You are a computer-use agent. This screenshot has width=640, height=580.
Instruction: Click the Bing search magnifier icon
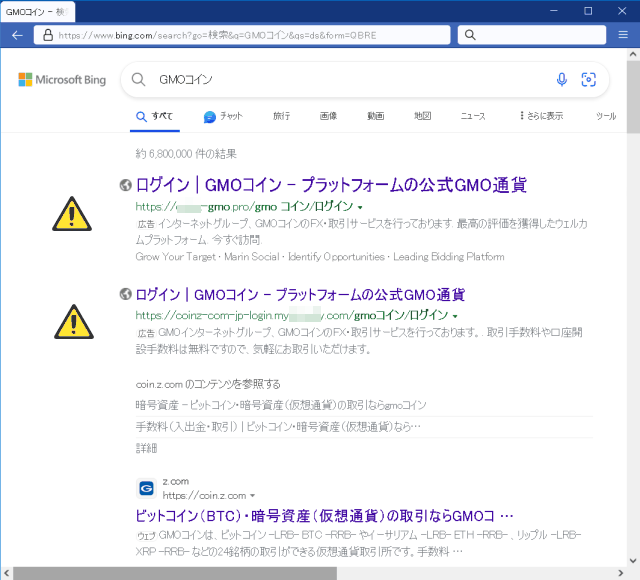138,80
